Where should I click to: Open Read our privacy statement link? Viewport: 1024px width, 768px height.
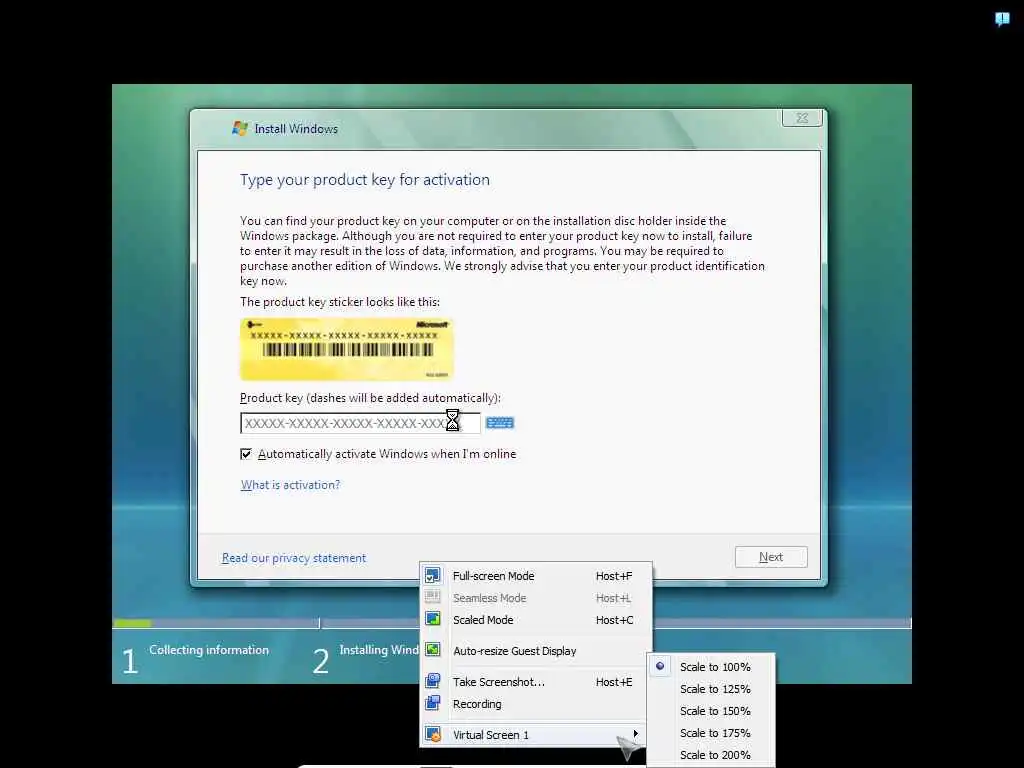coord(294,558)
